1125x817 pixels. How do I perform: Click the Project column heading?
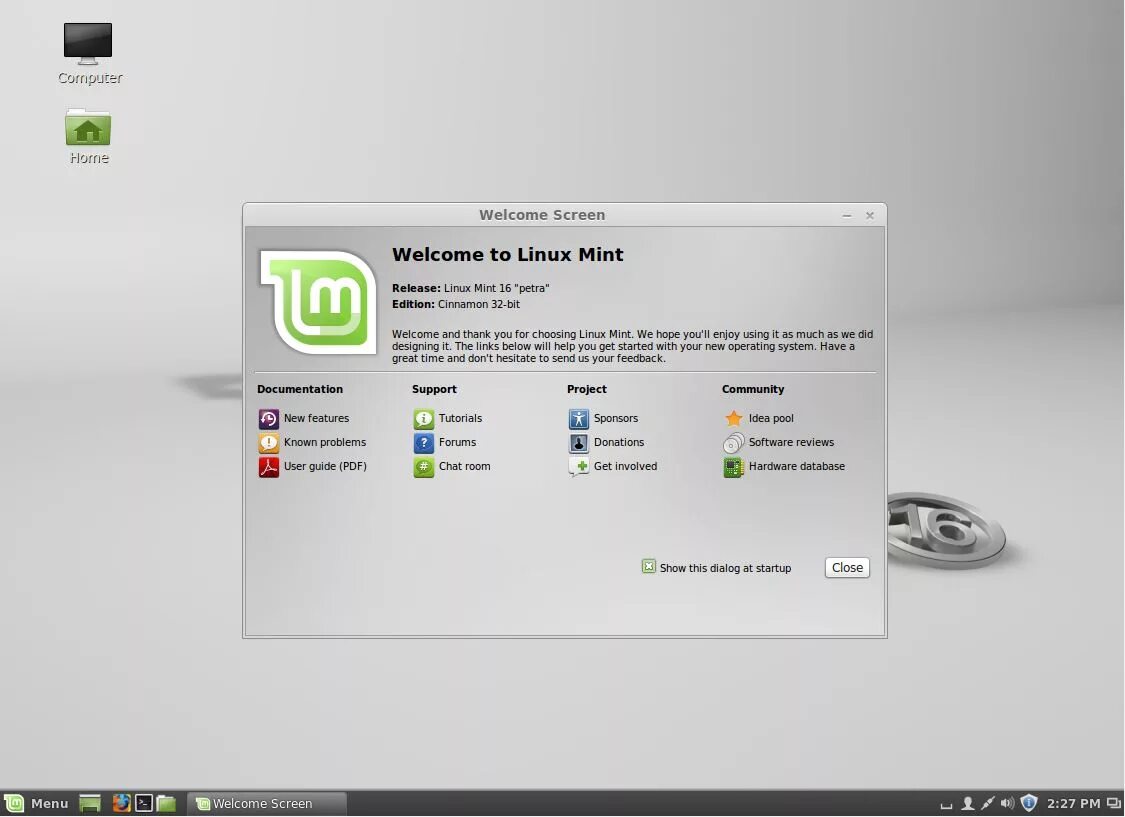tap(587, 389)
